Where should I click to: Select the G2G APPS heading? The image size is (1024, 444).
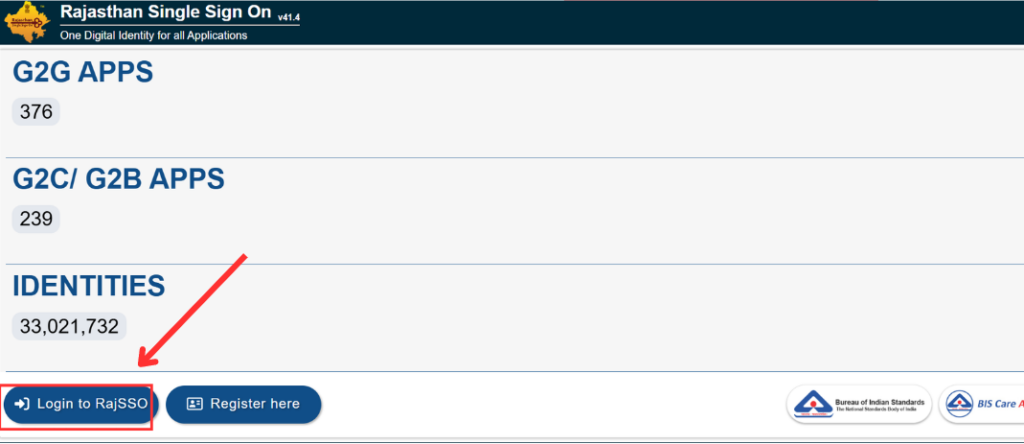click(x=82, y=72)
